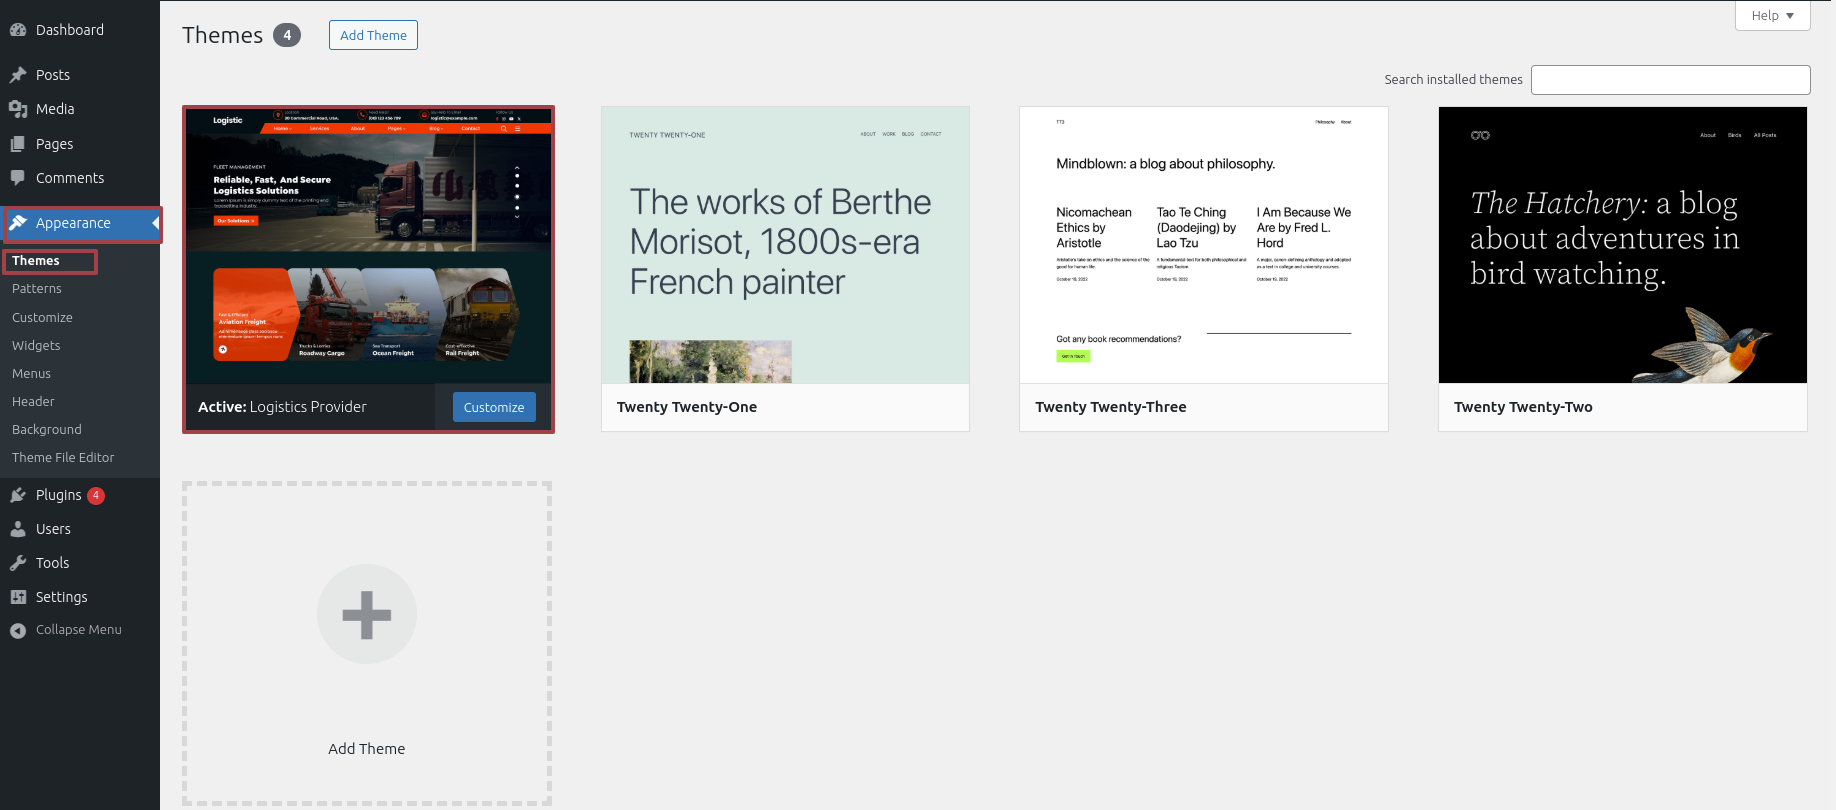Click the Posts pushpin icon

pyautogui.click(x=18, y=75)
